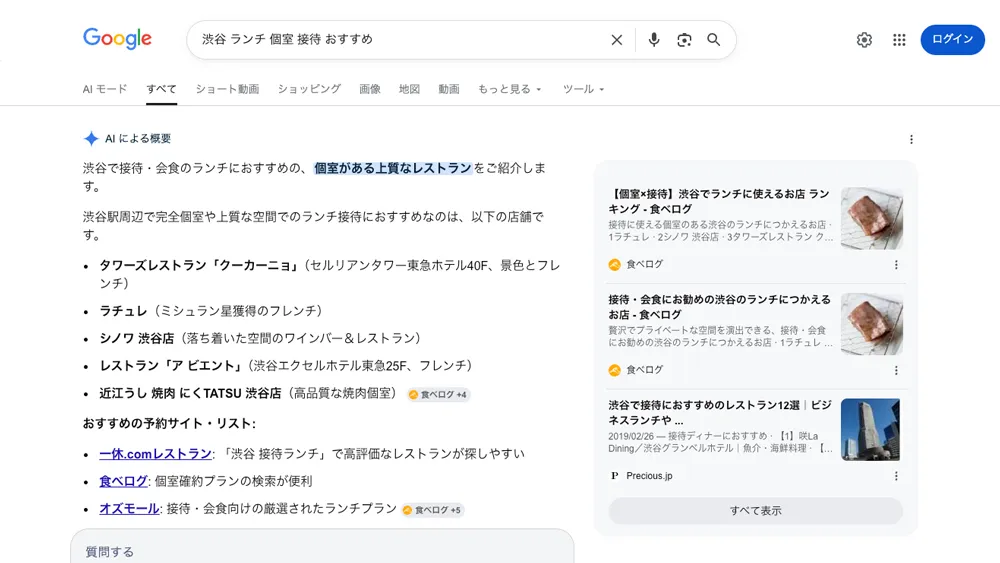Click the search text field

pyautogui.click(x=402, y=40)
